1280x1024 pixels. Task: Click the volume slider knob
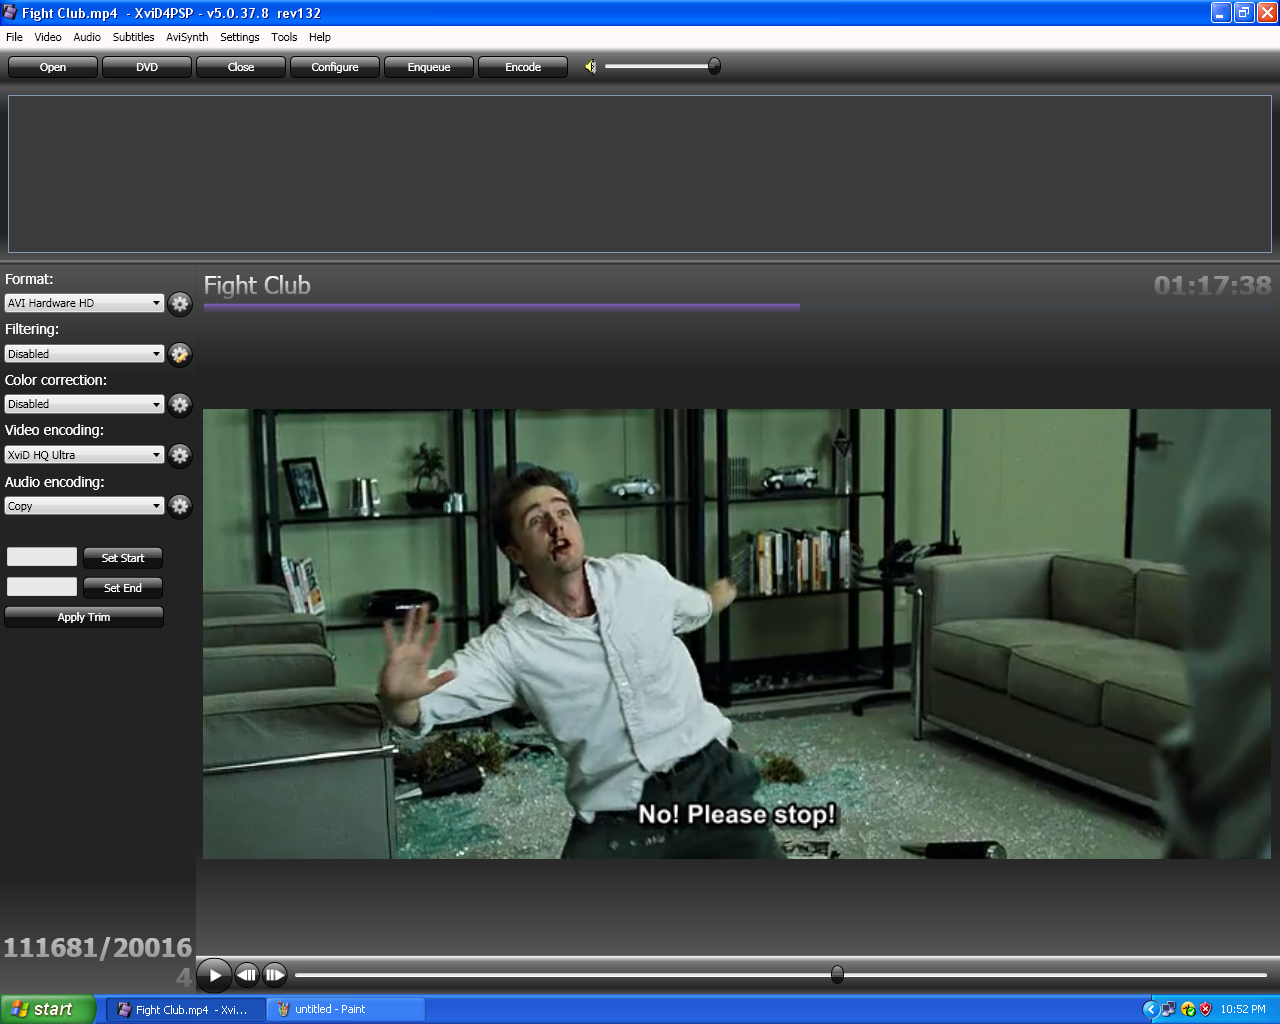714,66
